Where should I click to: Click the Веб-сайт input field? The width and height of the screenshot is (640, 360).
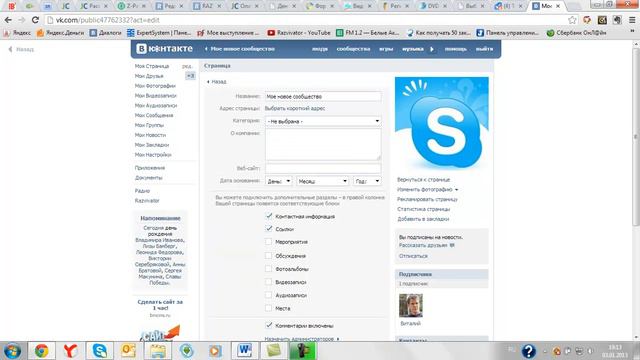pyautogui.click(x=323, y=168)
